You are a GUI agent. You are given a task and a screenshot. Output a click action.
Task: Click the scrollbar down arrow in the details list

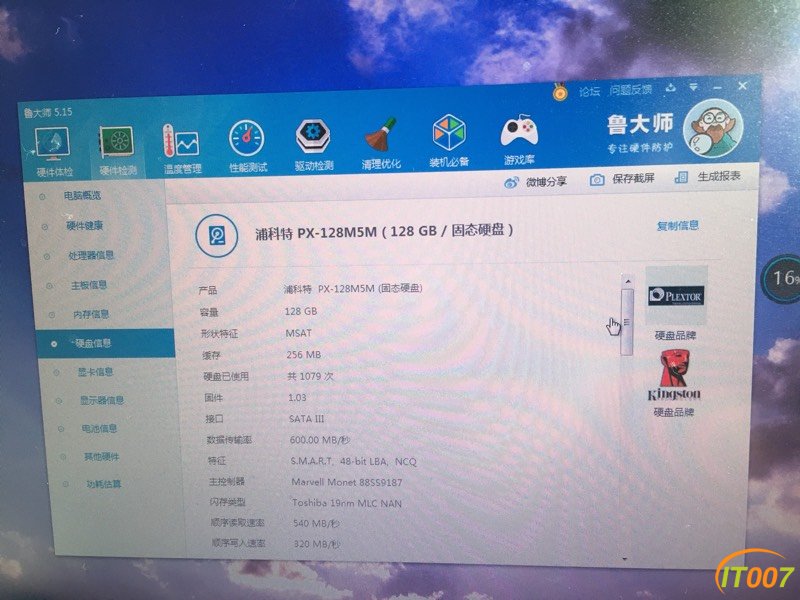pos(624,559)
